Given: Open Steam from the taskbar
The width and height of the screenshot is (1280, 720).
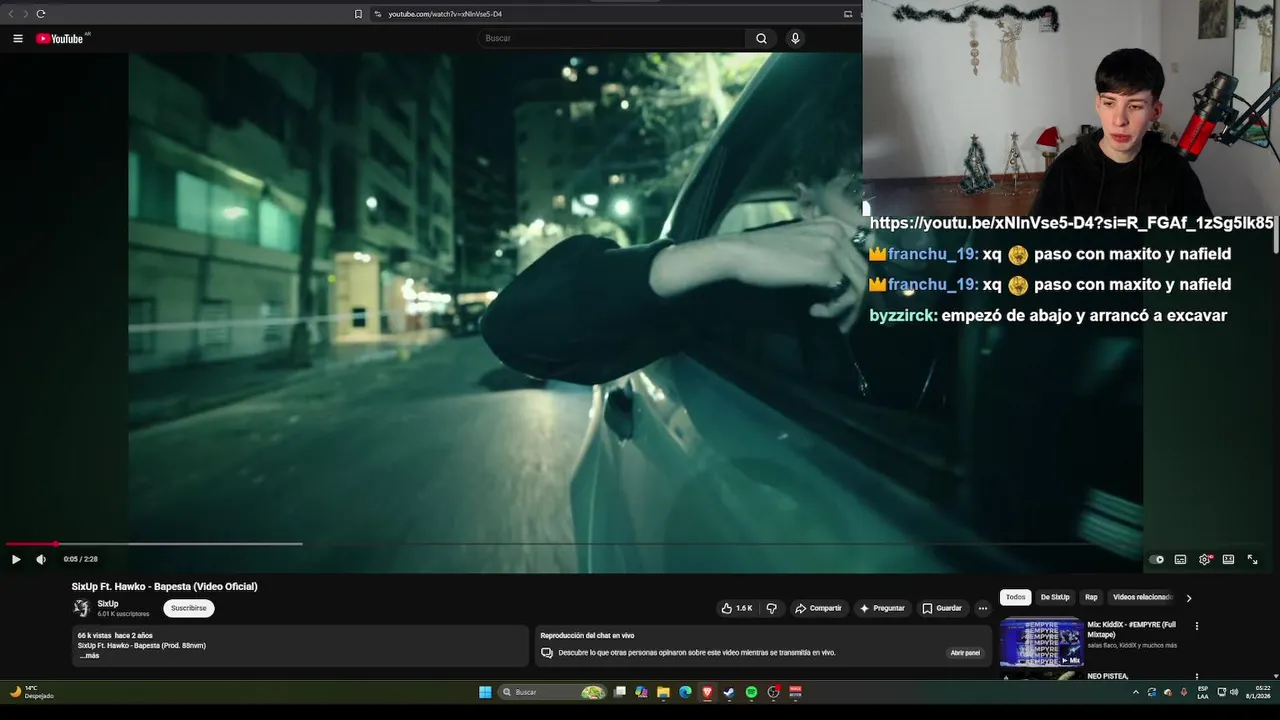Looking at the screenshot, I should [729, 692].
